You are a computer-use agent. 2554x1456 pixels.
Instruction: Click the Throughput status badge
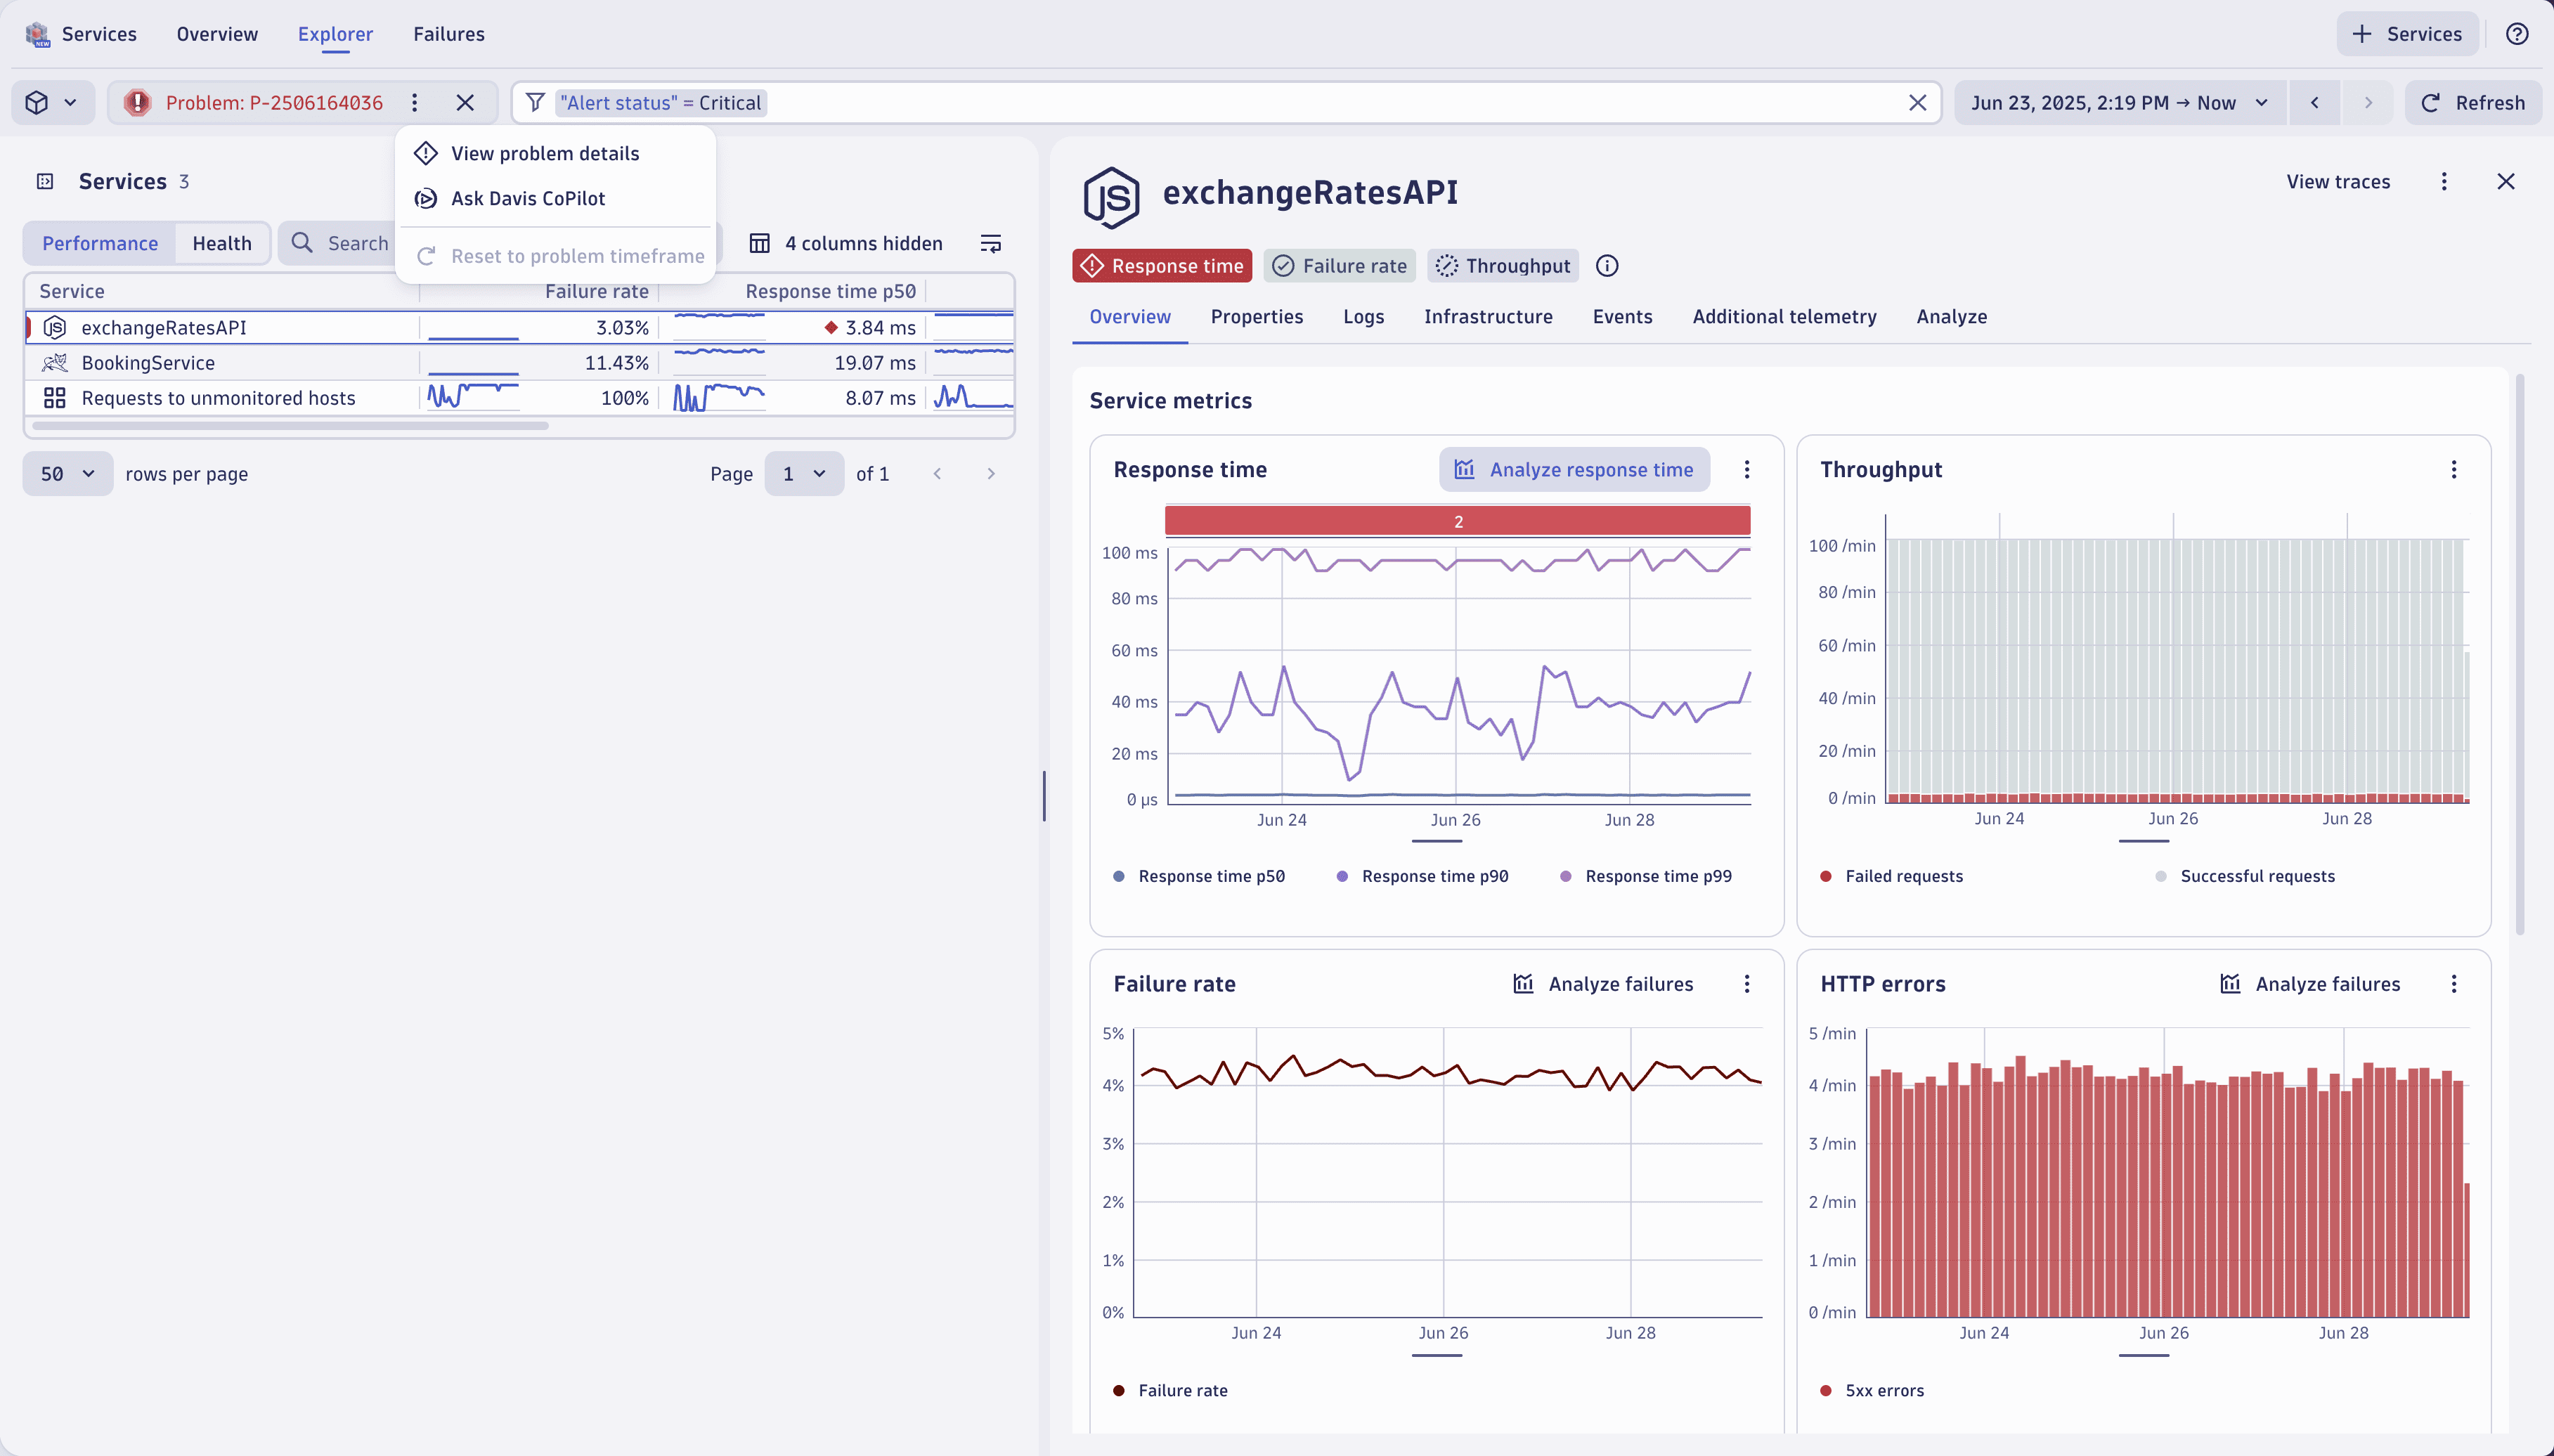pyautogui.click(x=1503, y=265)
